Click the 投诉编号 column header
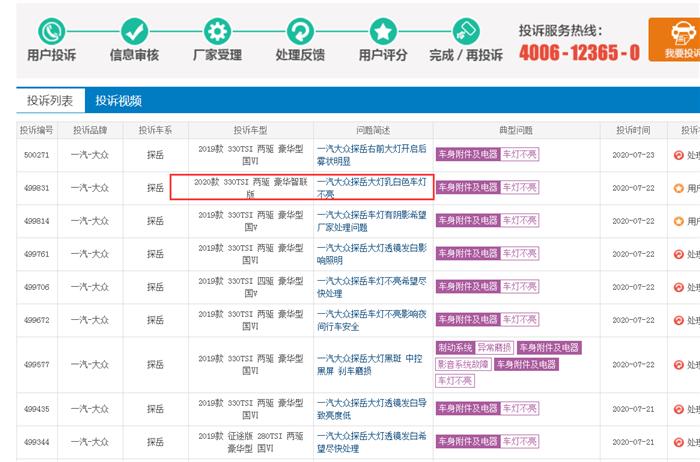700x462 pixels. [37, 130]
